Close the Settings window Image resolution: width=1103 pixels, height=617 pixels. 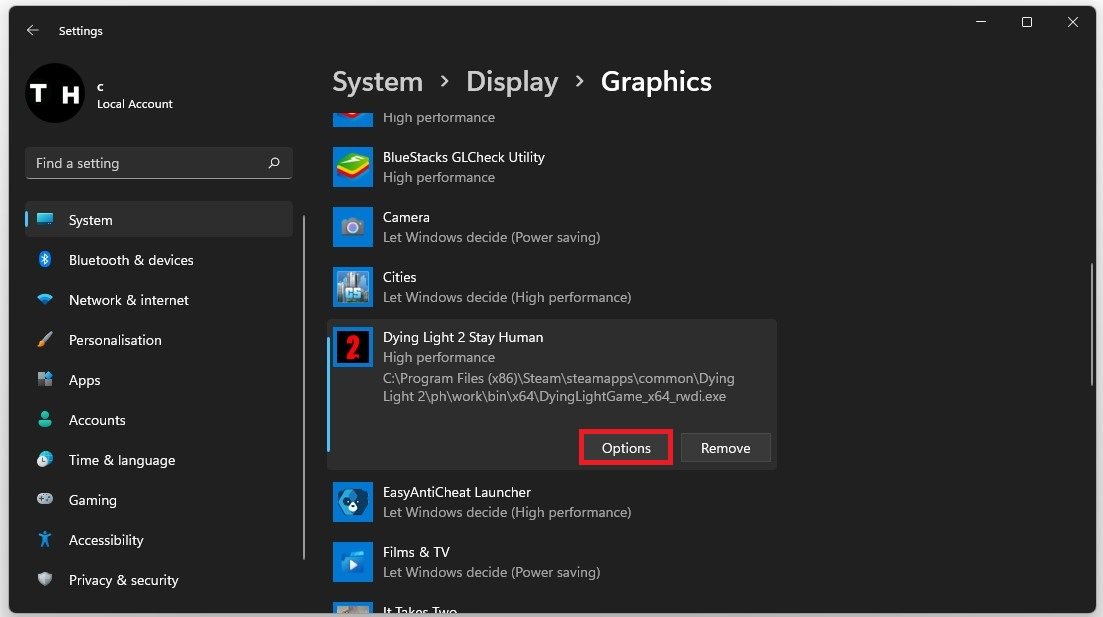[x=1073, y=22]
